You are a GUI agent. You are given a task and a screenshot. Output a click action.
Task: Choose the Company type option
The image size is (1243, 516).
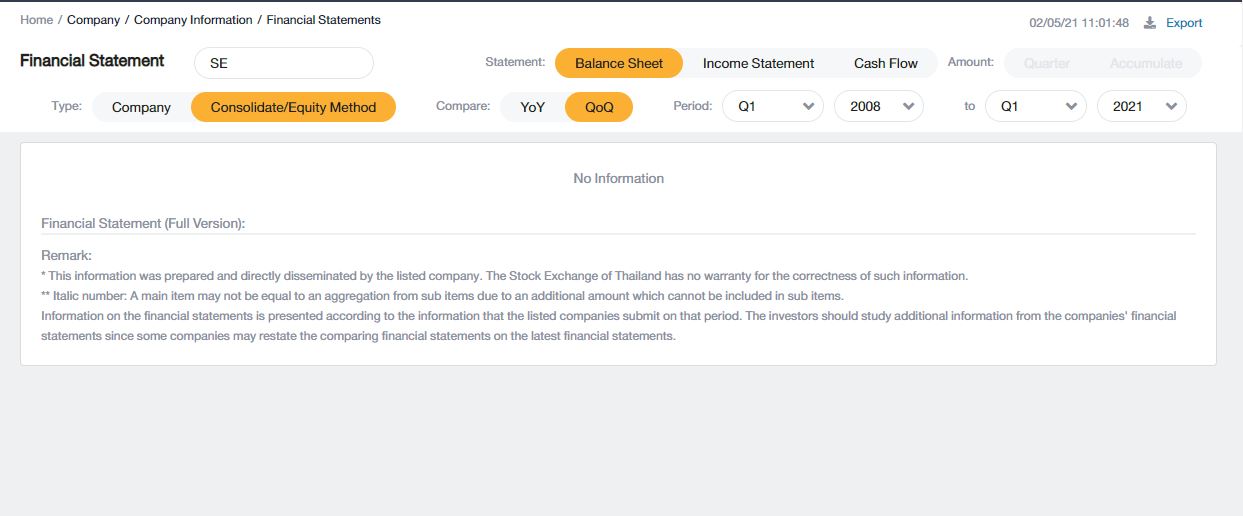click(x=141, y=107)
